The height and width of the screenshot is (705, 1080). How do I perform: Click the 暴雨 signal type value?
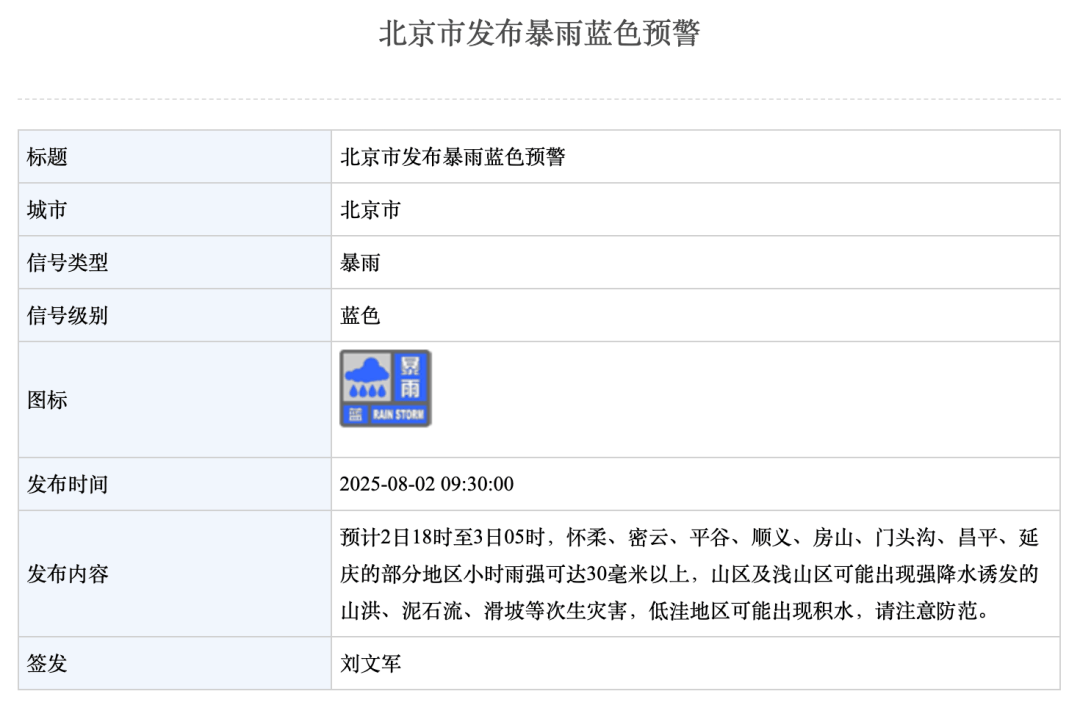pyautogui.click(x=360, y=263)
